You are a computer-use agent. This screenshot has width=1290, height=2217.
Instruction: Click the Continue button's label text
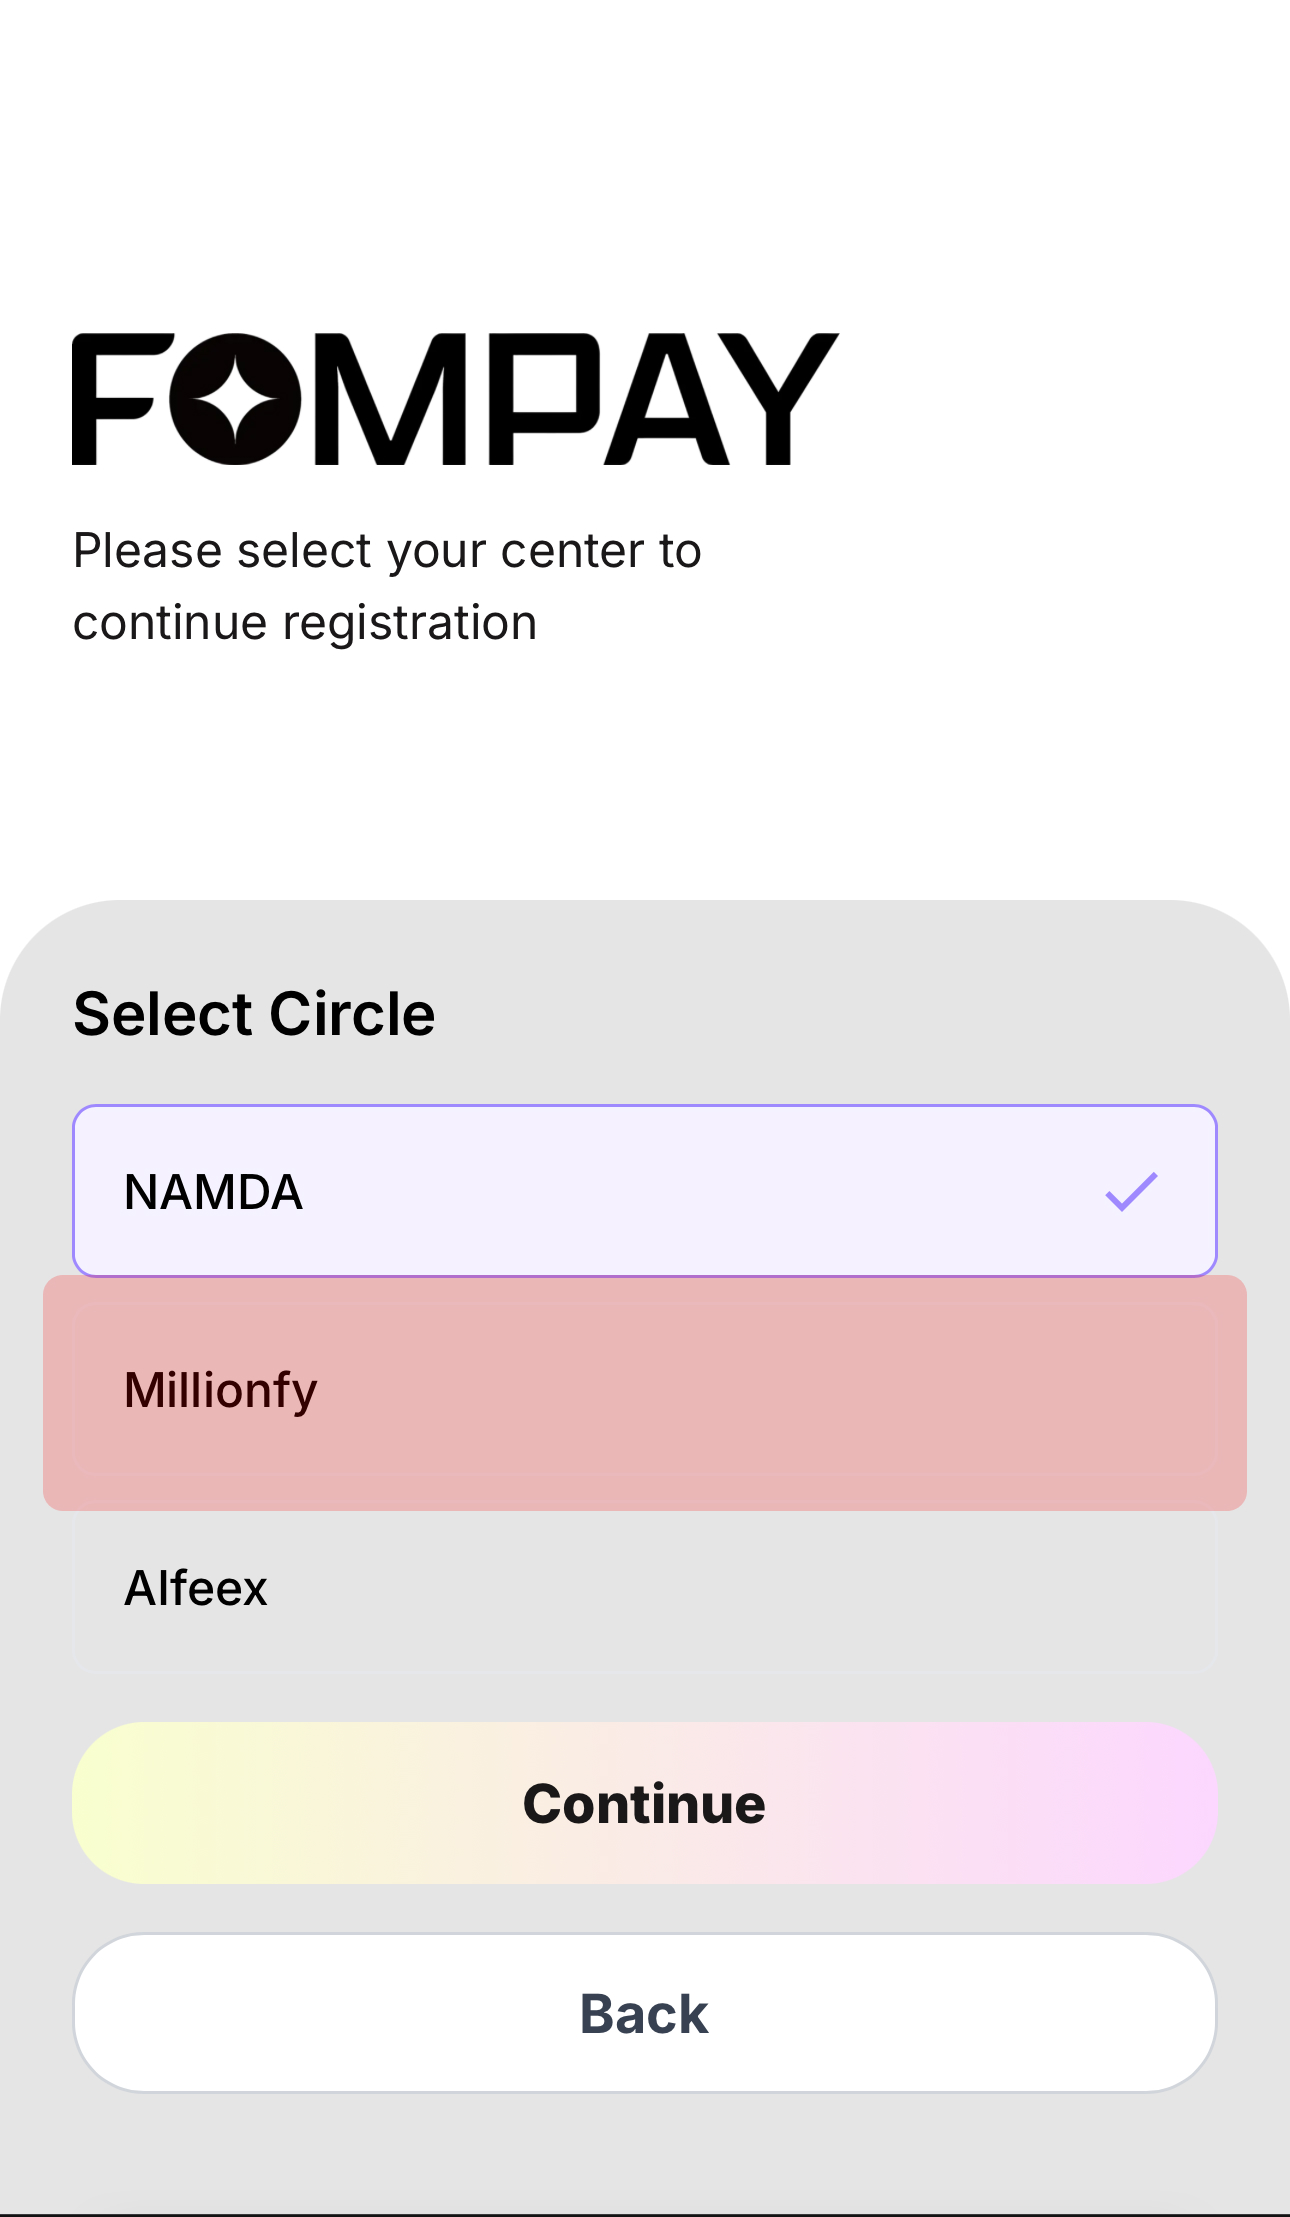644,1804
